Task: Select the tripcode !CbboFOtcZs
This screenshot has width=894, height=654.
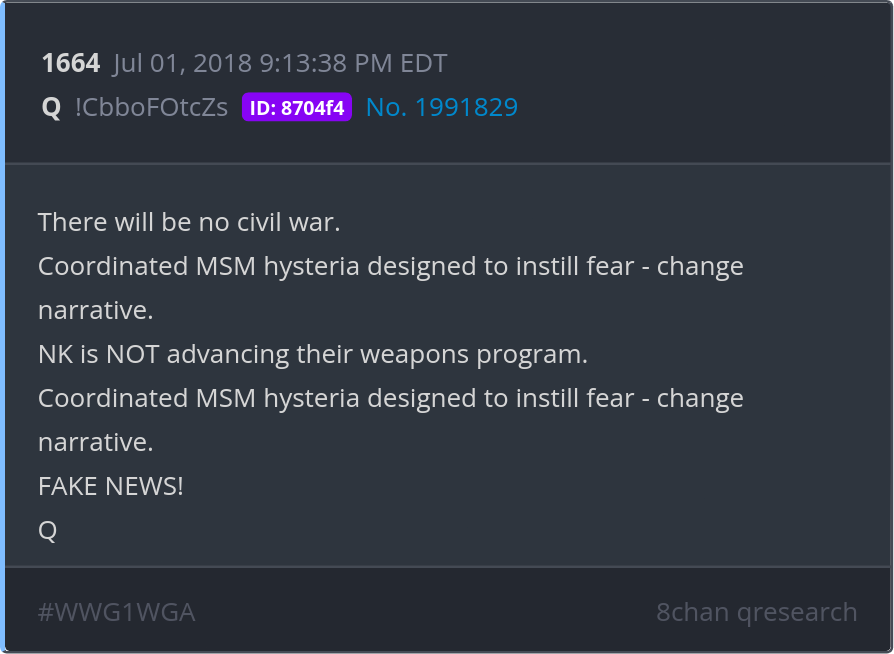Action: 151,107
